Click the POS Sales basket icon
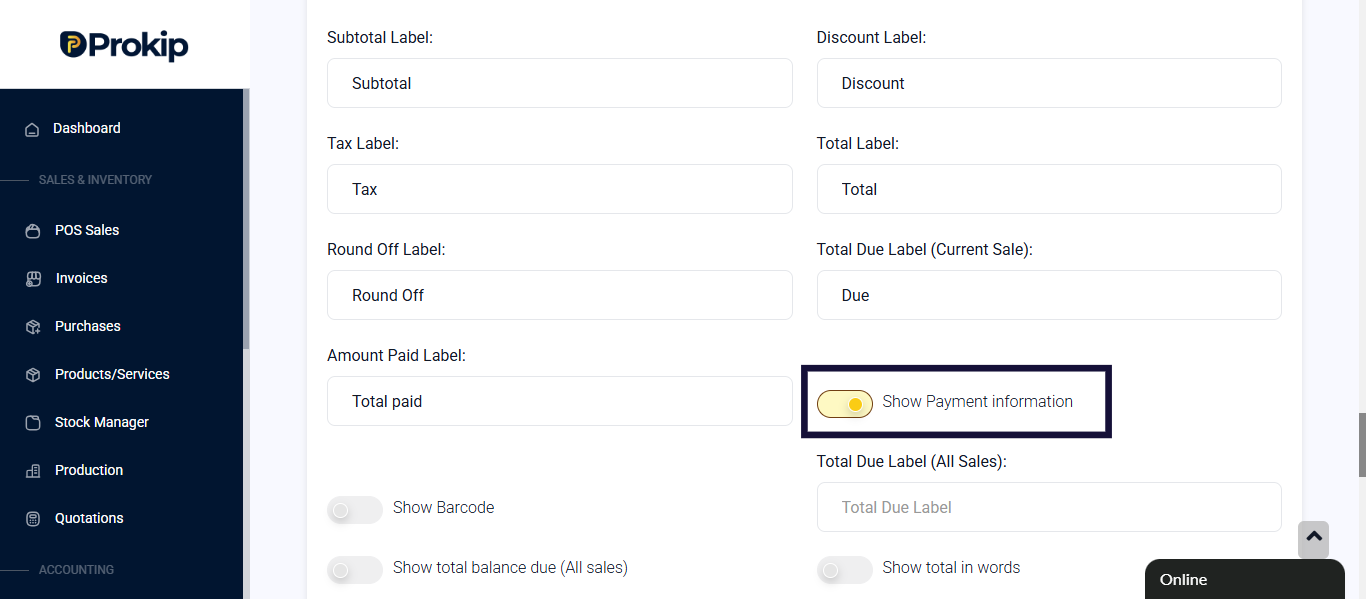The image size is (1366, 599). (33, 231)
